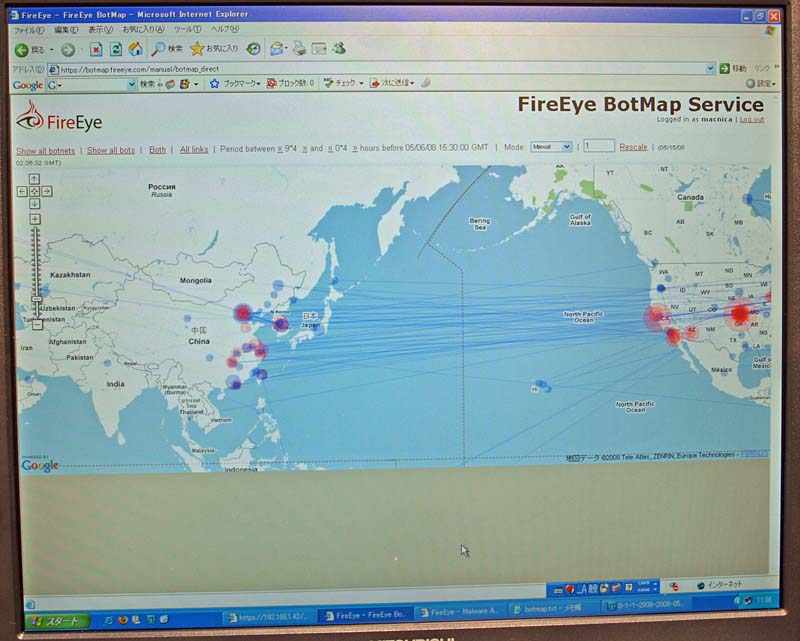Click the map pan up arrow
The image size is (800, 641).
tap(34, 179)
